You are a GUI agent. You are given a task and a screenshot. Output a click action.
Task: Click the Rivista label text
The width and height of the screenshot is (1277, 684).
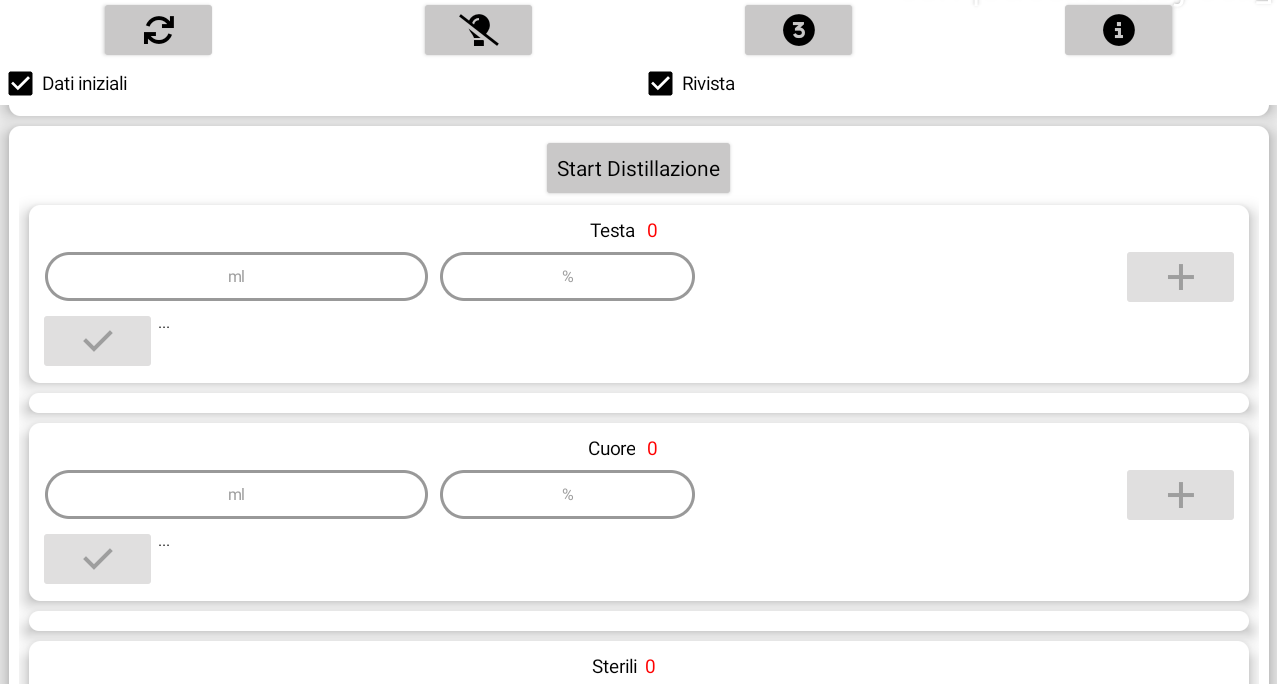708,84
